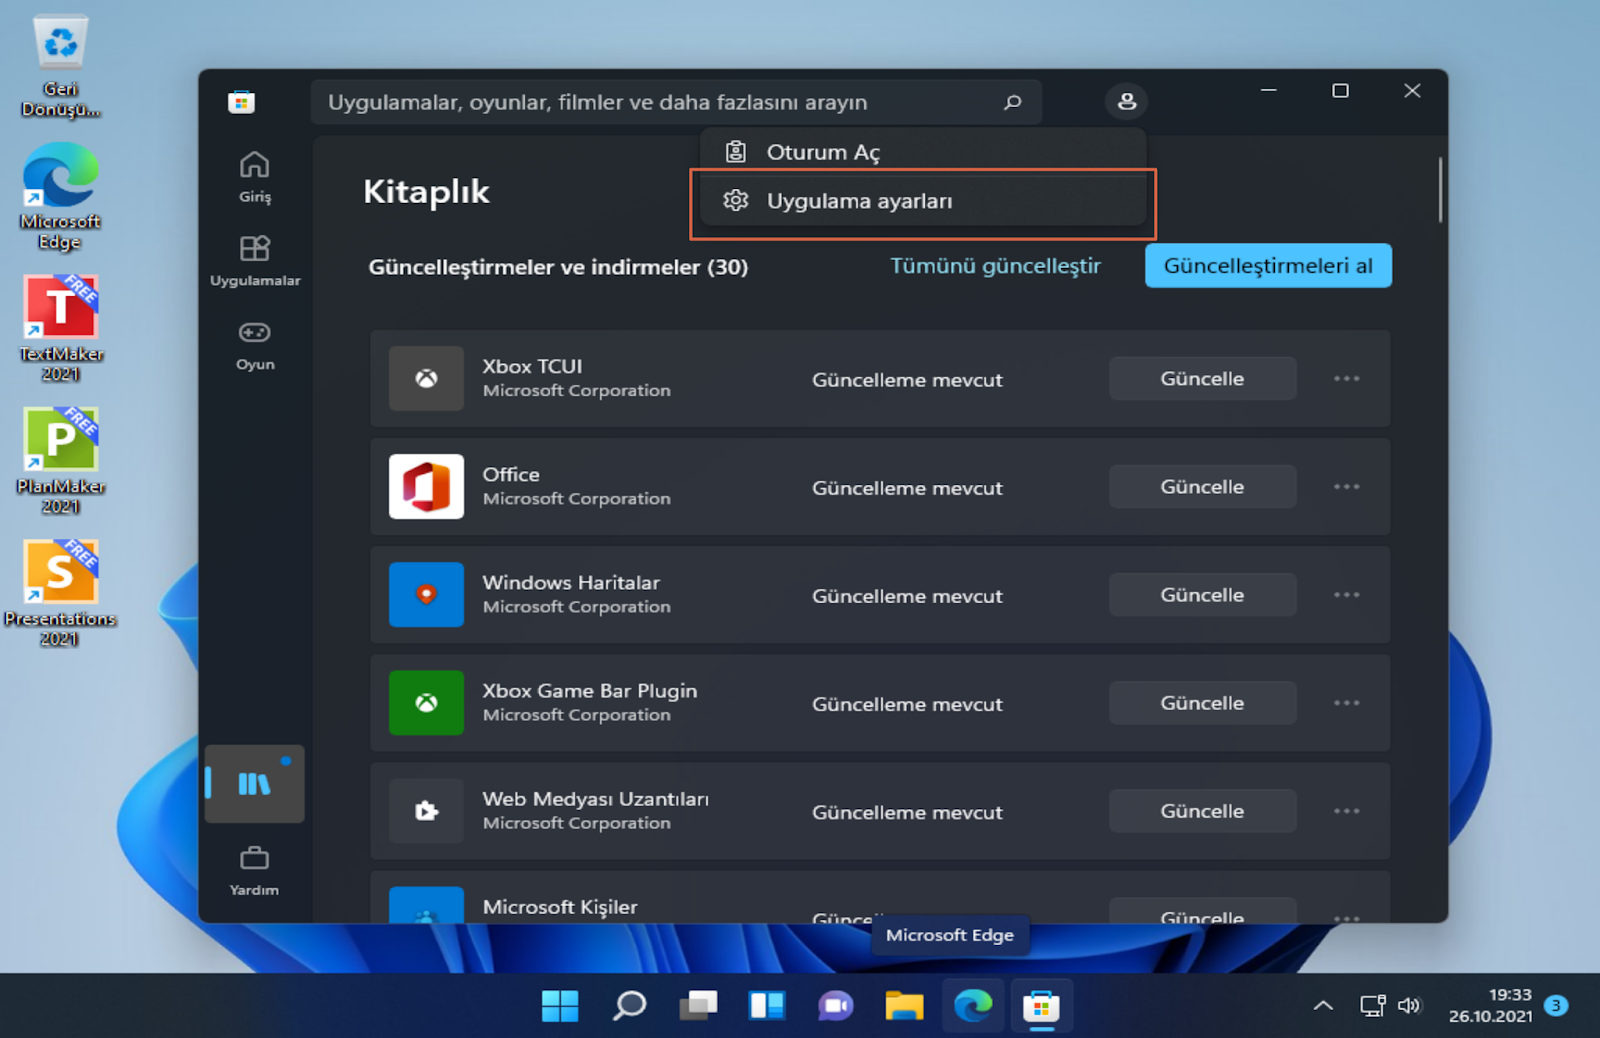
Task: Click Office Güncelleme mevcut status
Action: coord(907,488)
